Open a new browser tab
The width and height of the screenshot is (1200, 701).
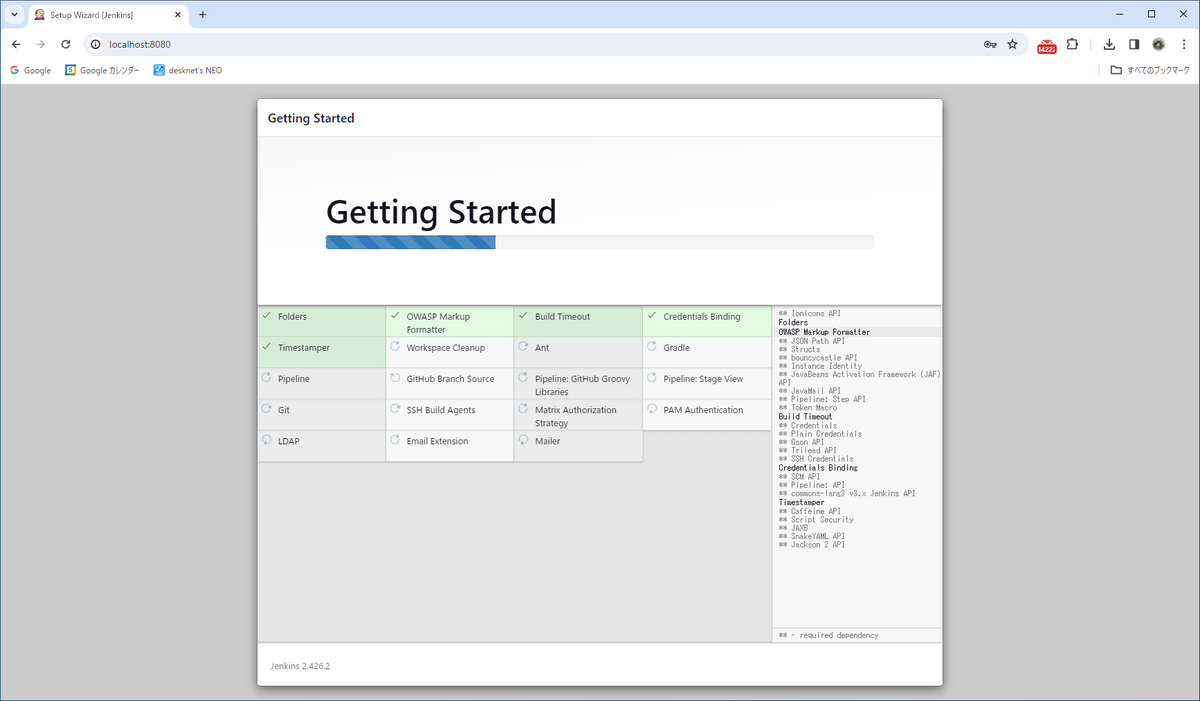(203, 15)
